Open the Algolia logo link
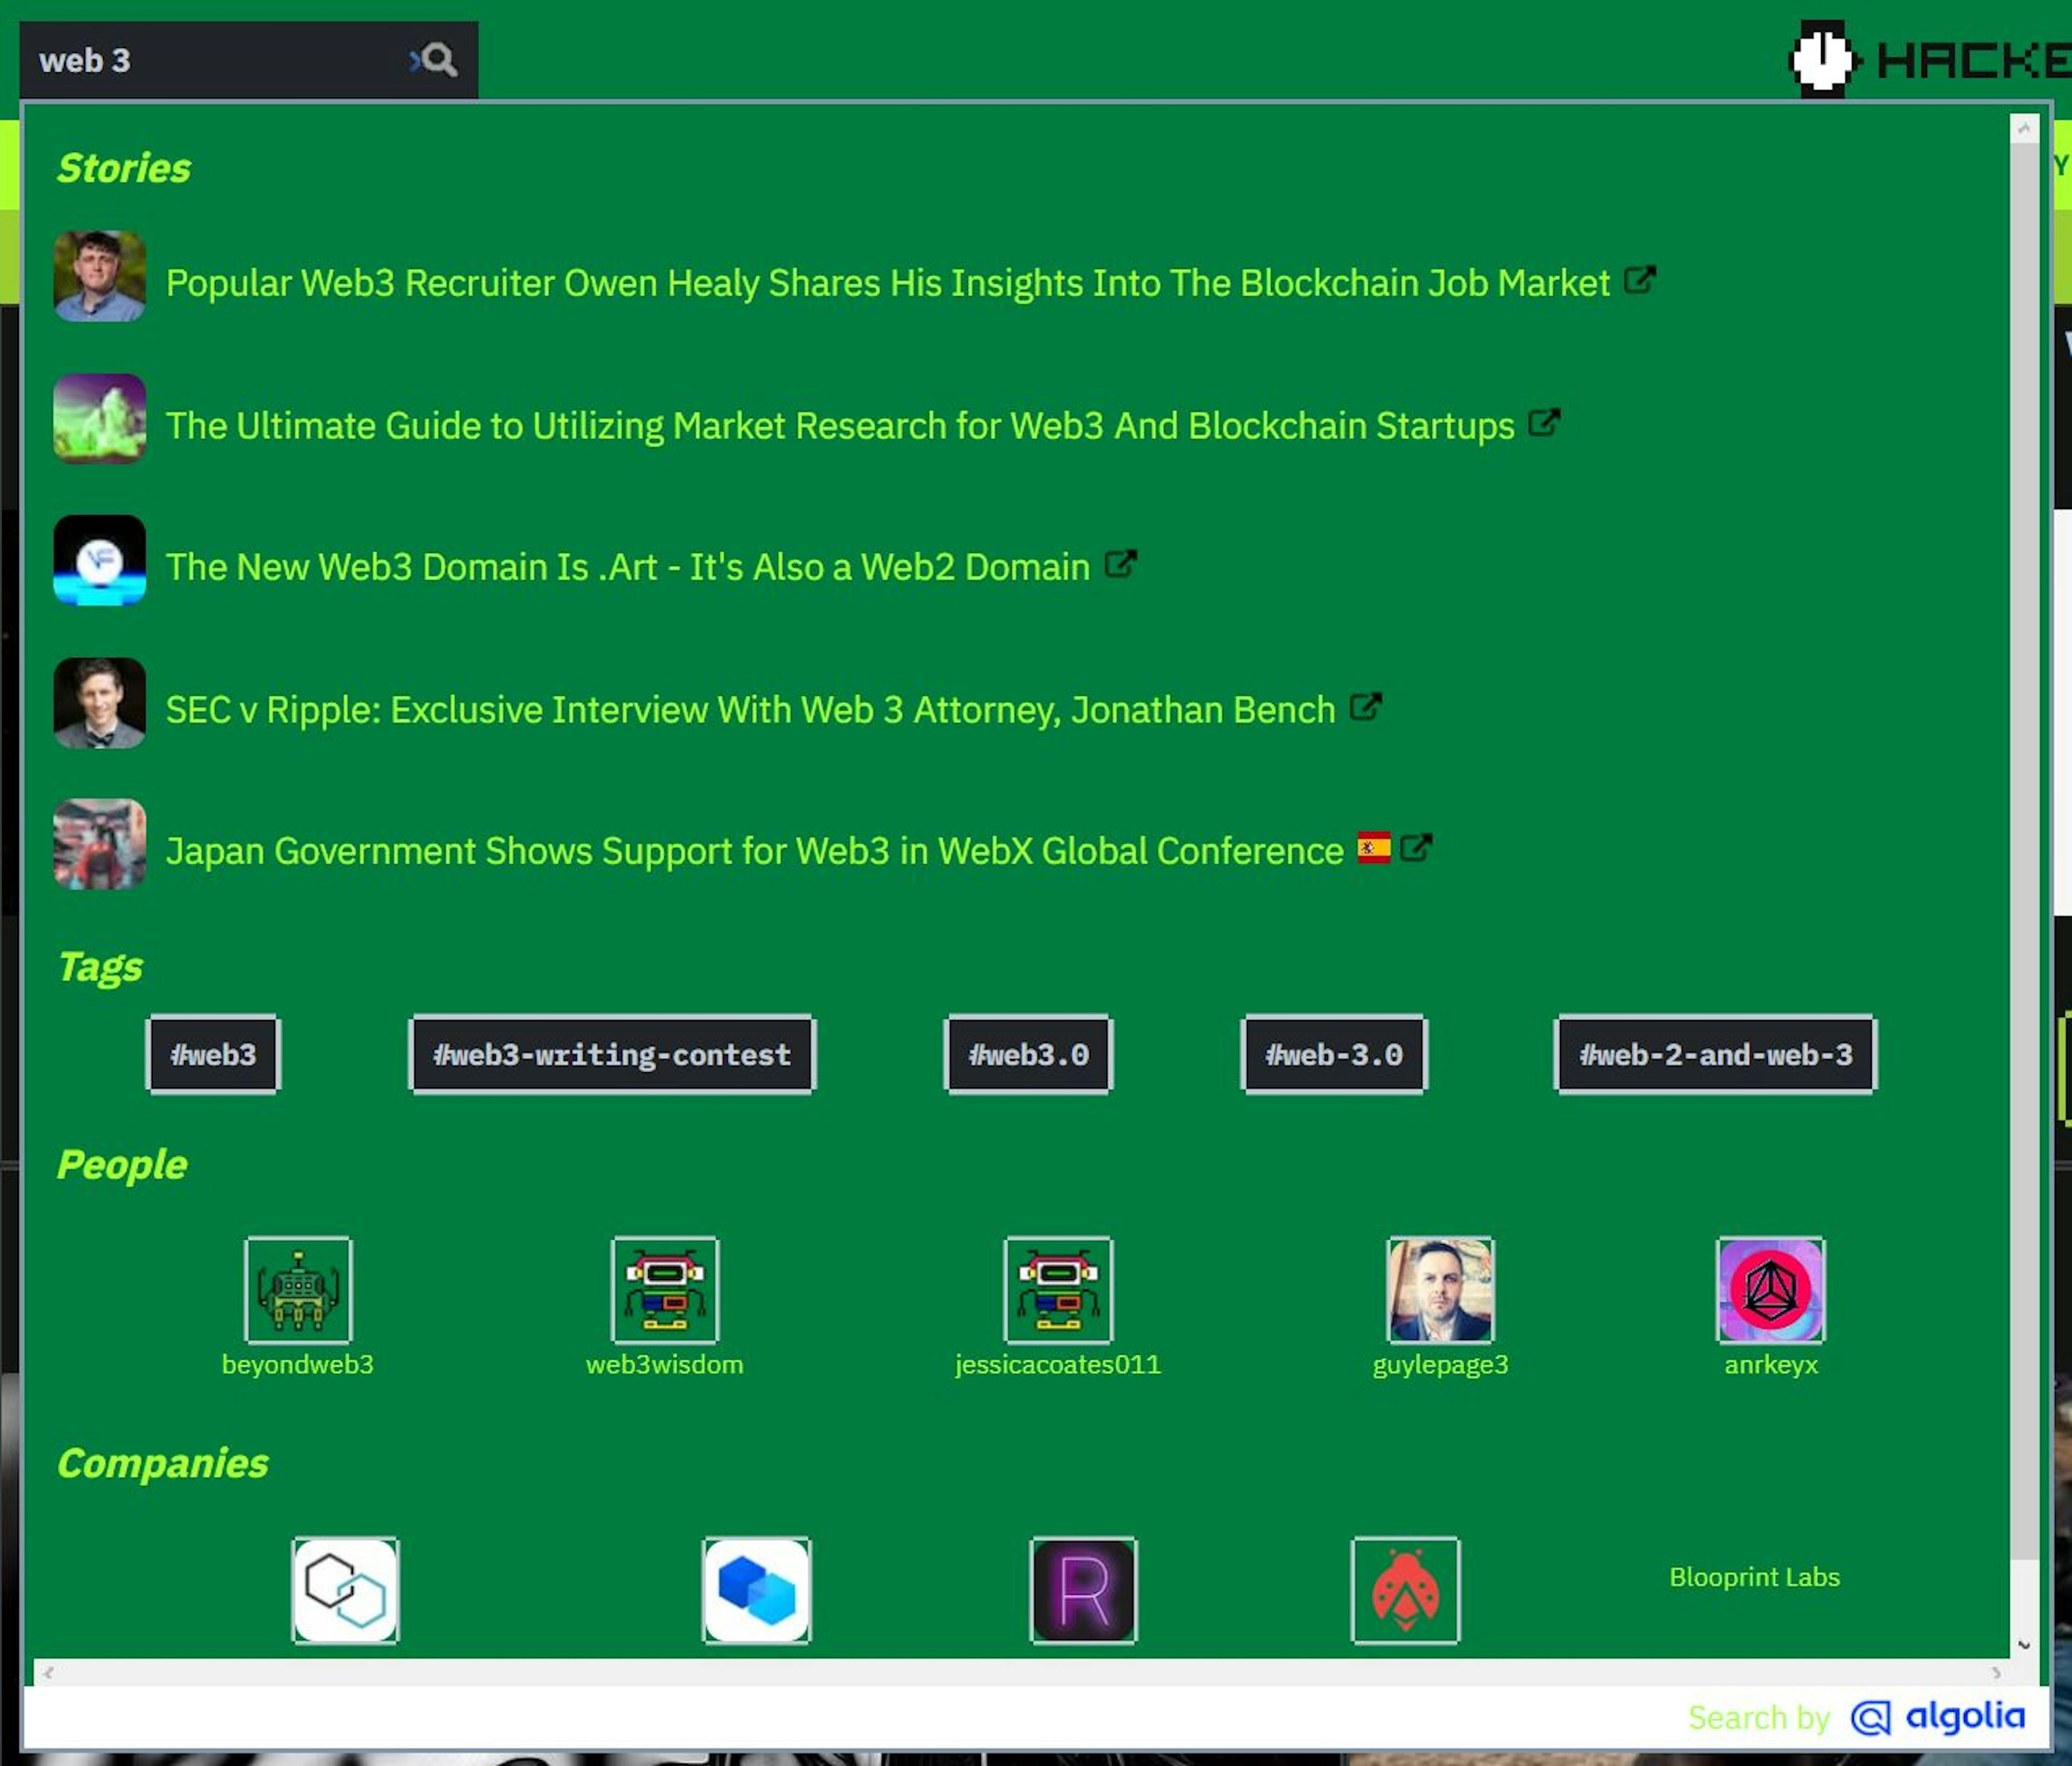The image size is (2072, 1766). pyautogui.click(x=1938, y=1717)
